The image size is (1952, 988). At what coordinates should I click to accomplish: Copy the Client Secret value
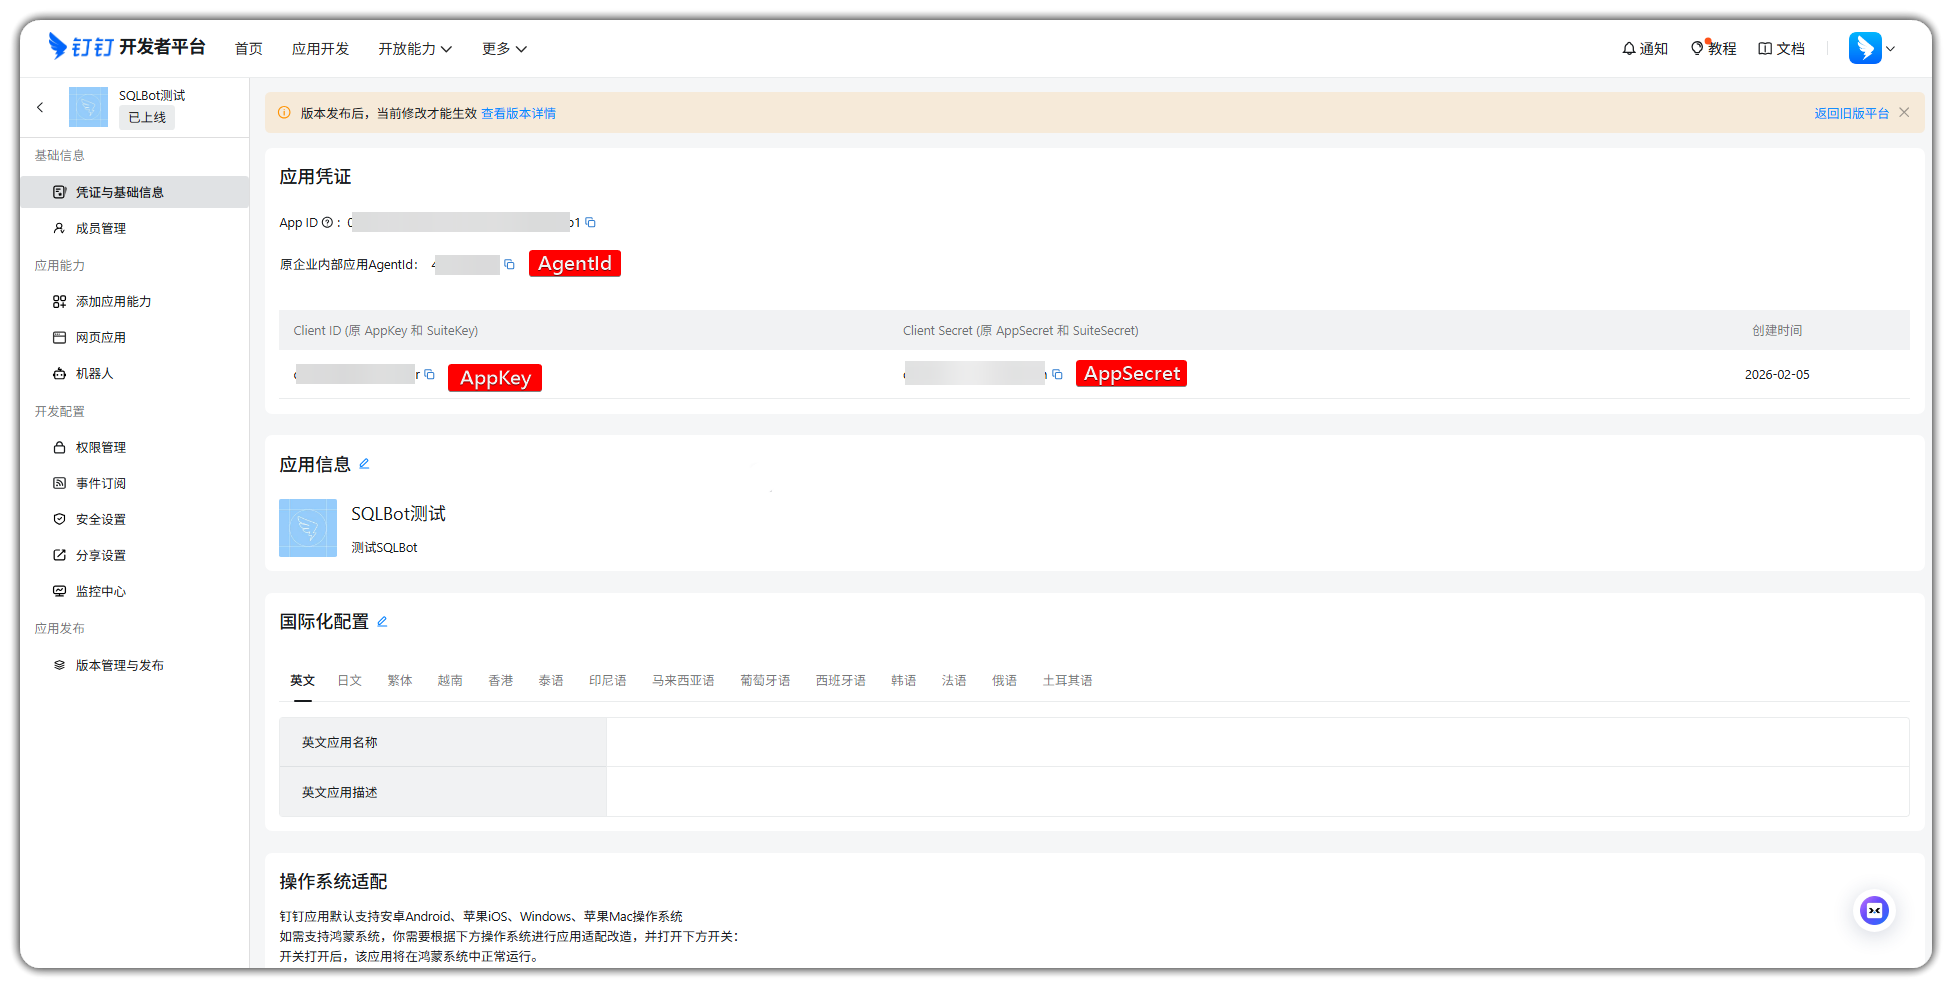point(1057,375)
